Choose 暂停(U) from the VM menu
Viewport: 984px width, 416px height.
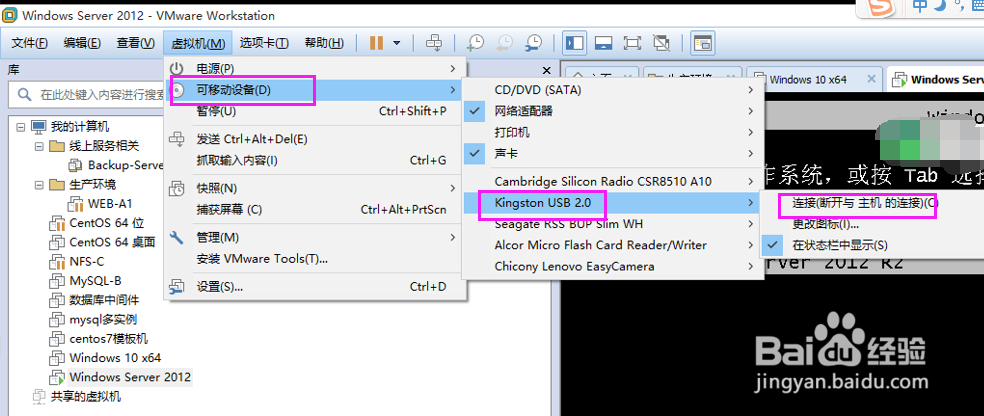click(315, 112)
